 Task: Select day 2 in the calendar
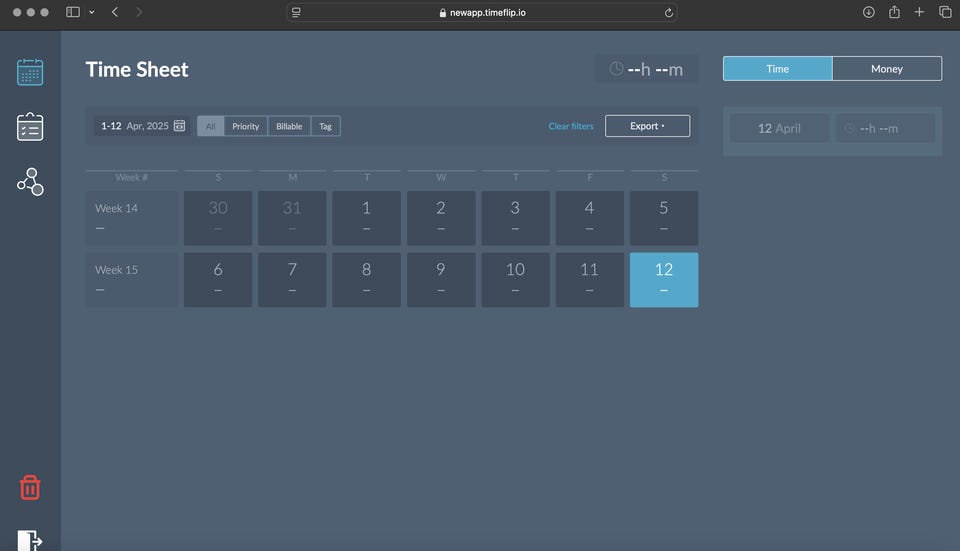click(x=441, y=218)
